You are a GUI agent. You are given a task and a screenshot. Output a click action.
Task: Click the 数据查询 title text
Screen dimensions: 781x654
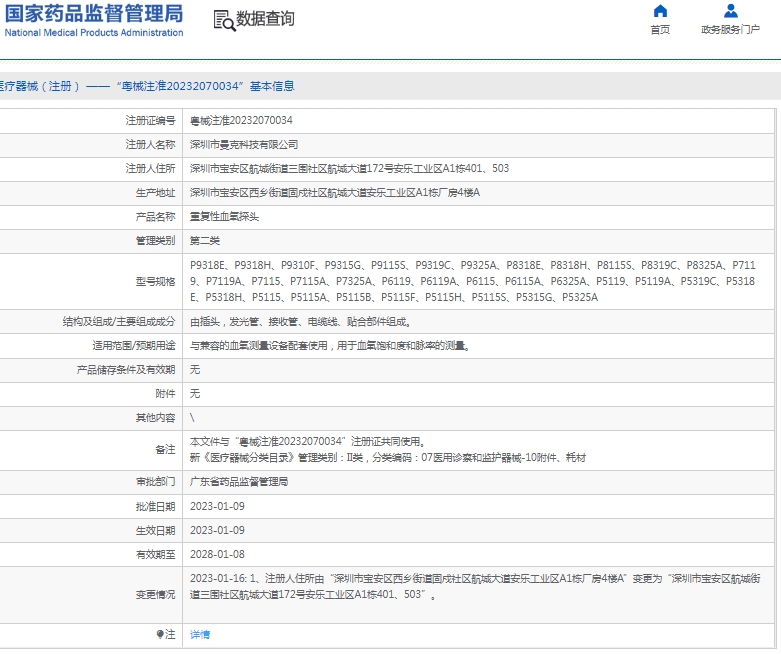coord(265,19)
